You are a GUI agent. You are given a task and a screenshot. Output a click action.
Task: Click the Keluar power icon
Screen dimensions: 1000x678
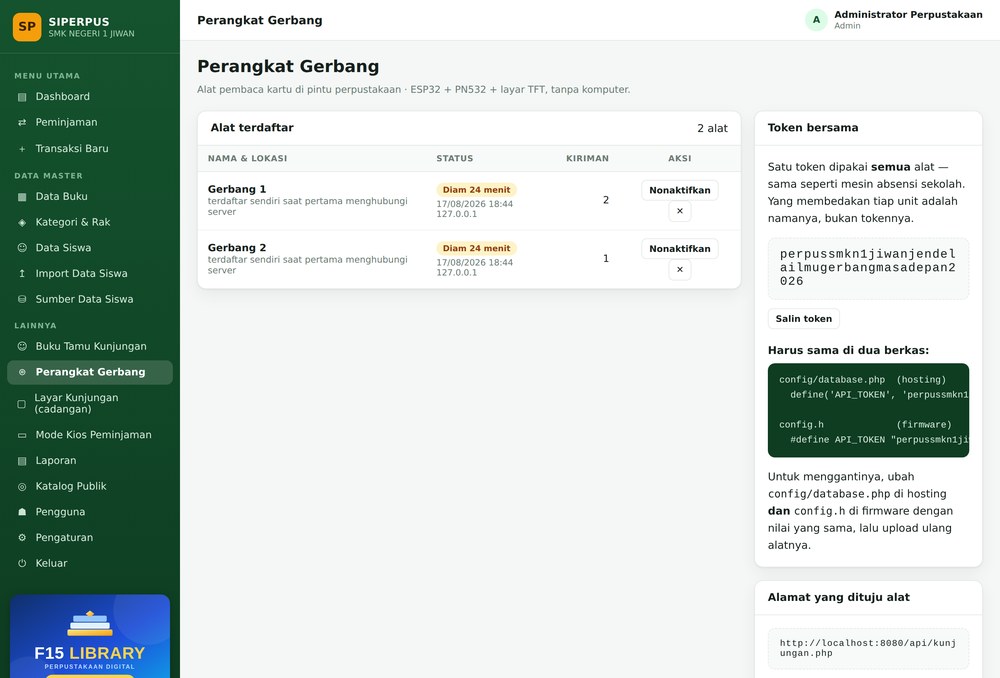(x=22, y=563)
